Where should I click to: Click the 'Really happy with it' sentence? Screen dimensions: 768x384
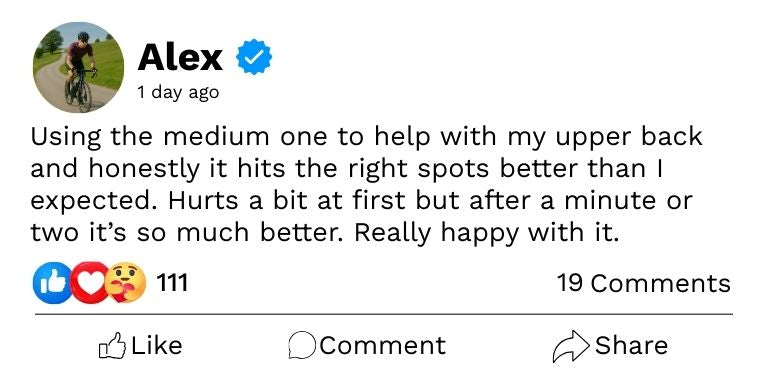tap(484, 234)
